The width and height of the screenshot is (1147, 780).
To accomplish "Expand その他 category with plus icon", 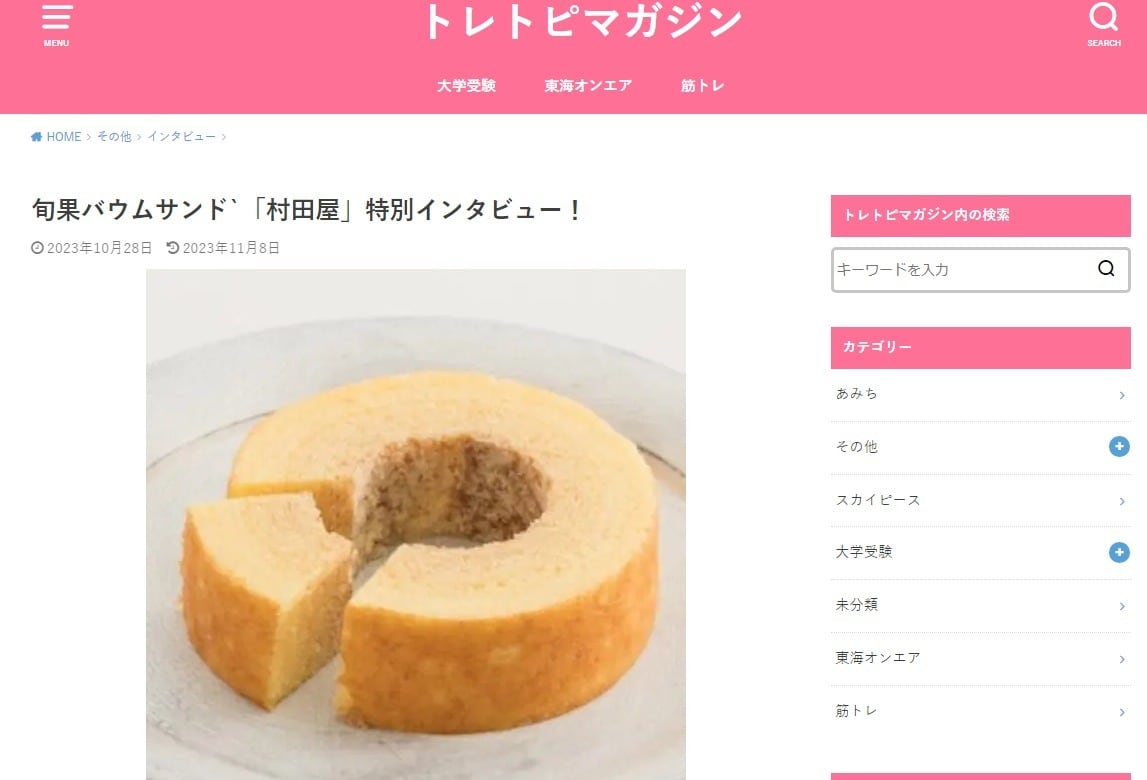I will tap(1118, 446).
